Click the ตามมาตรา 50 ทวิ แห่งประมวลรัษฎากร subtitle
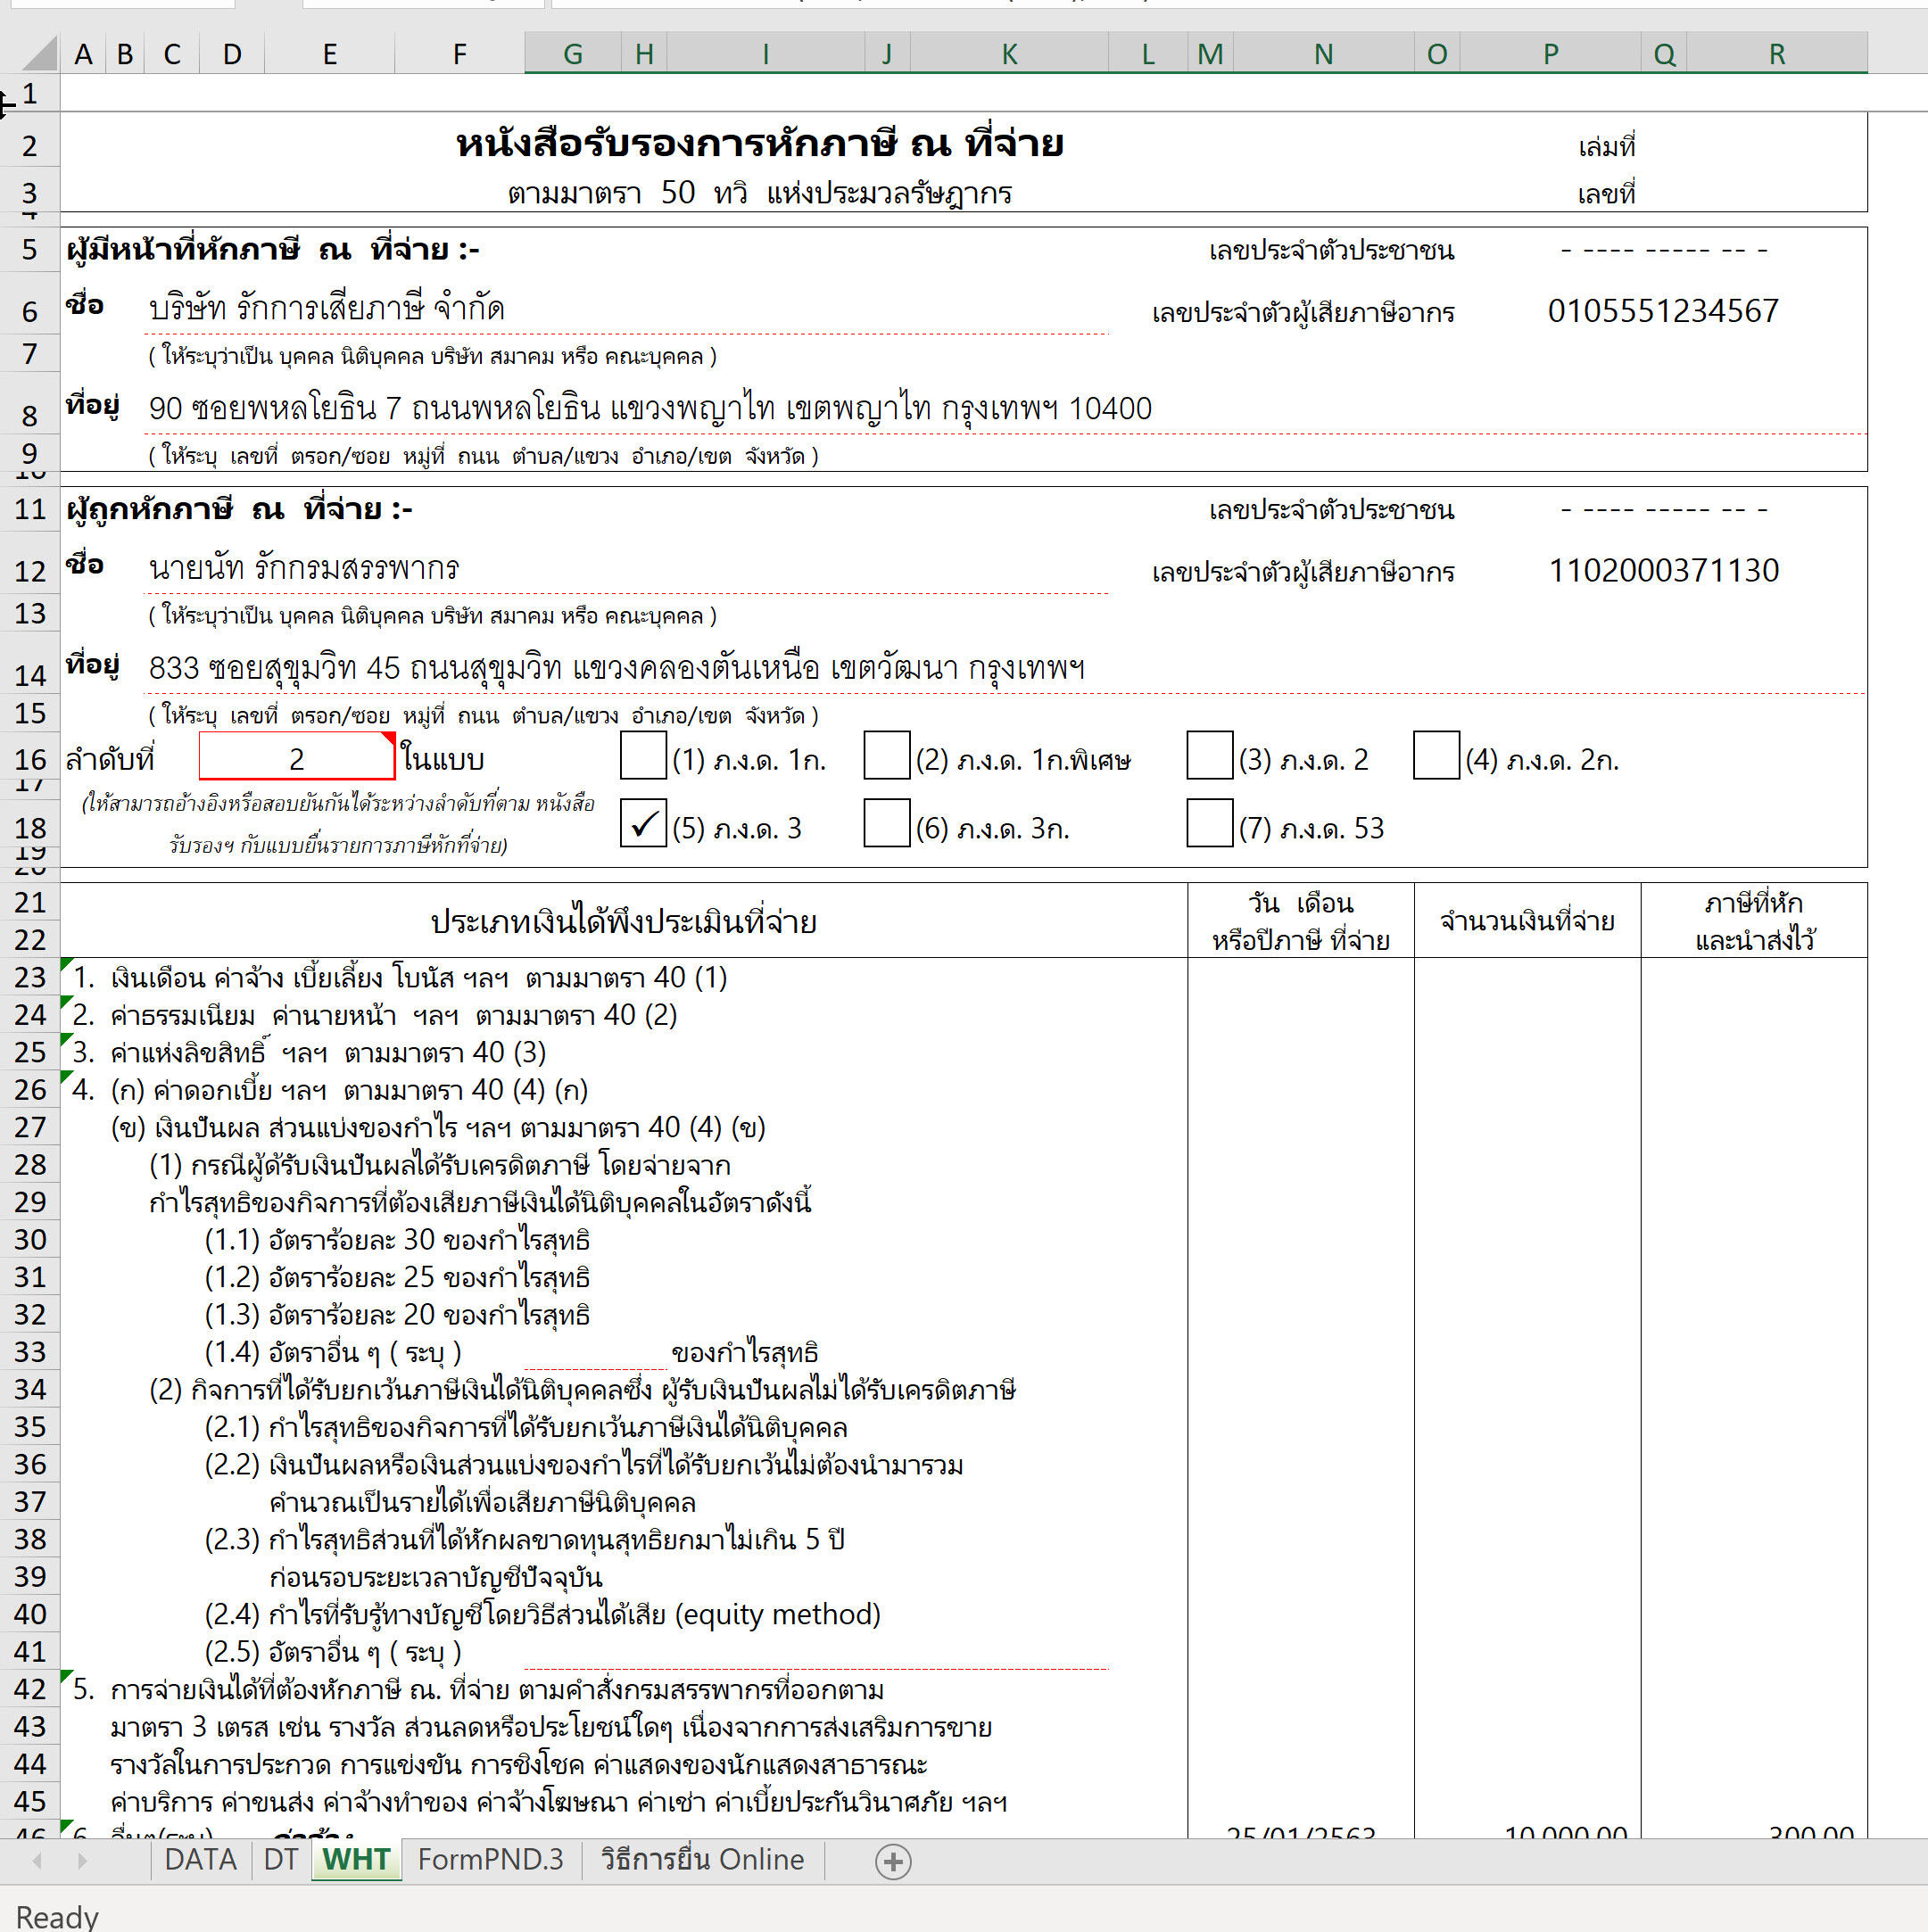The image size is (1928, 1932). pos(760,193)
